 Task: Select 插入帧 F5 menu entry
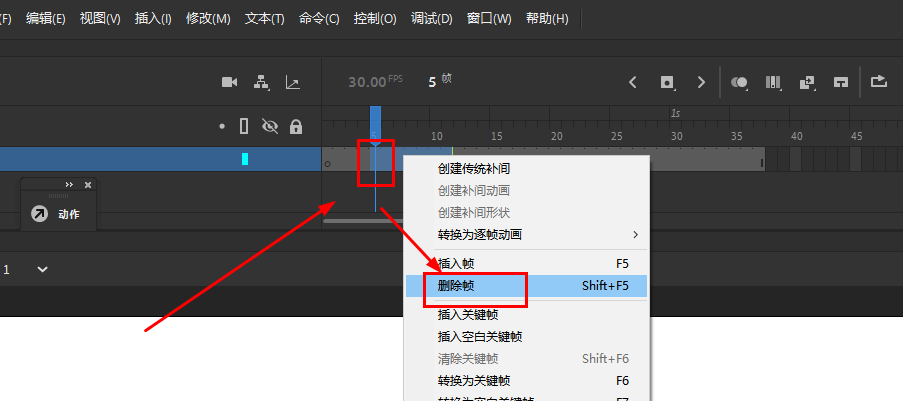pyautogui.click(x=527, y=264)
